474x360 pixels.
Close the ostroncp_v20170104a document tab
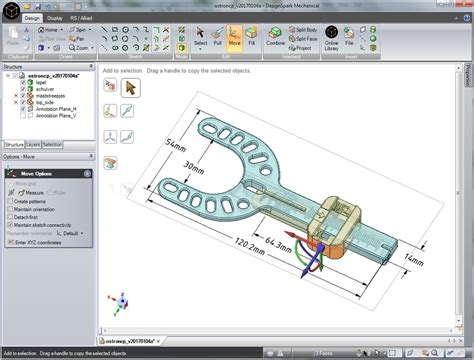point(158,341)
